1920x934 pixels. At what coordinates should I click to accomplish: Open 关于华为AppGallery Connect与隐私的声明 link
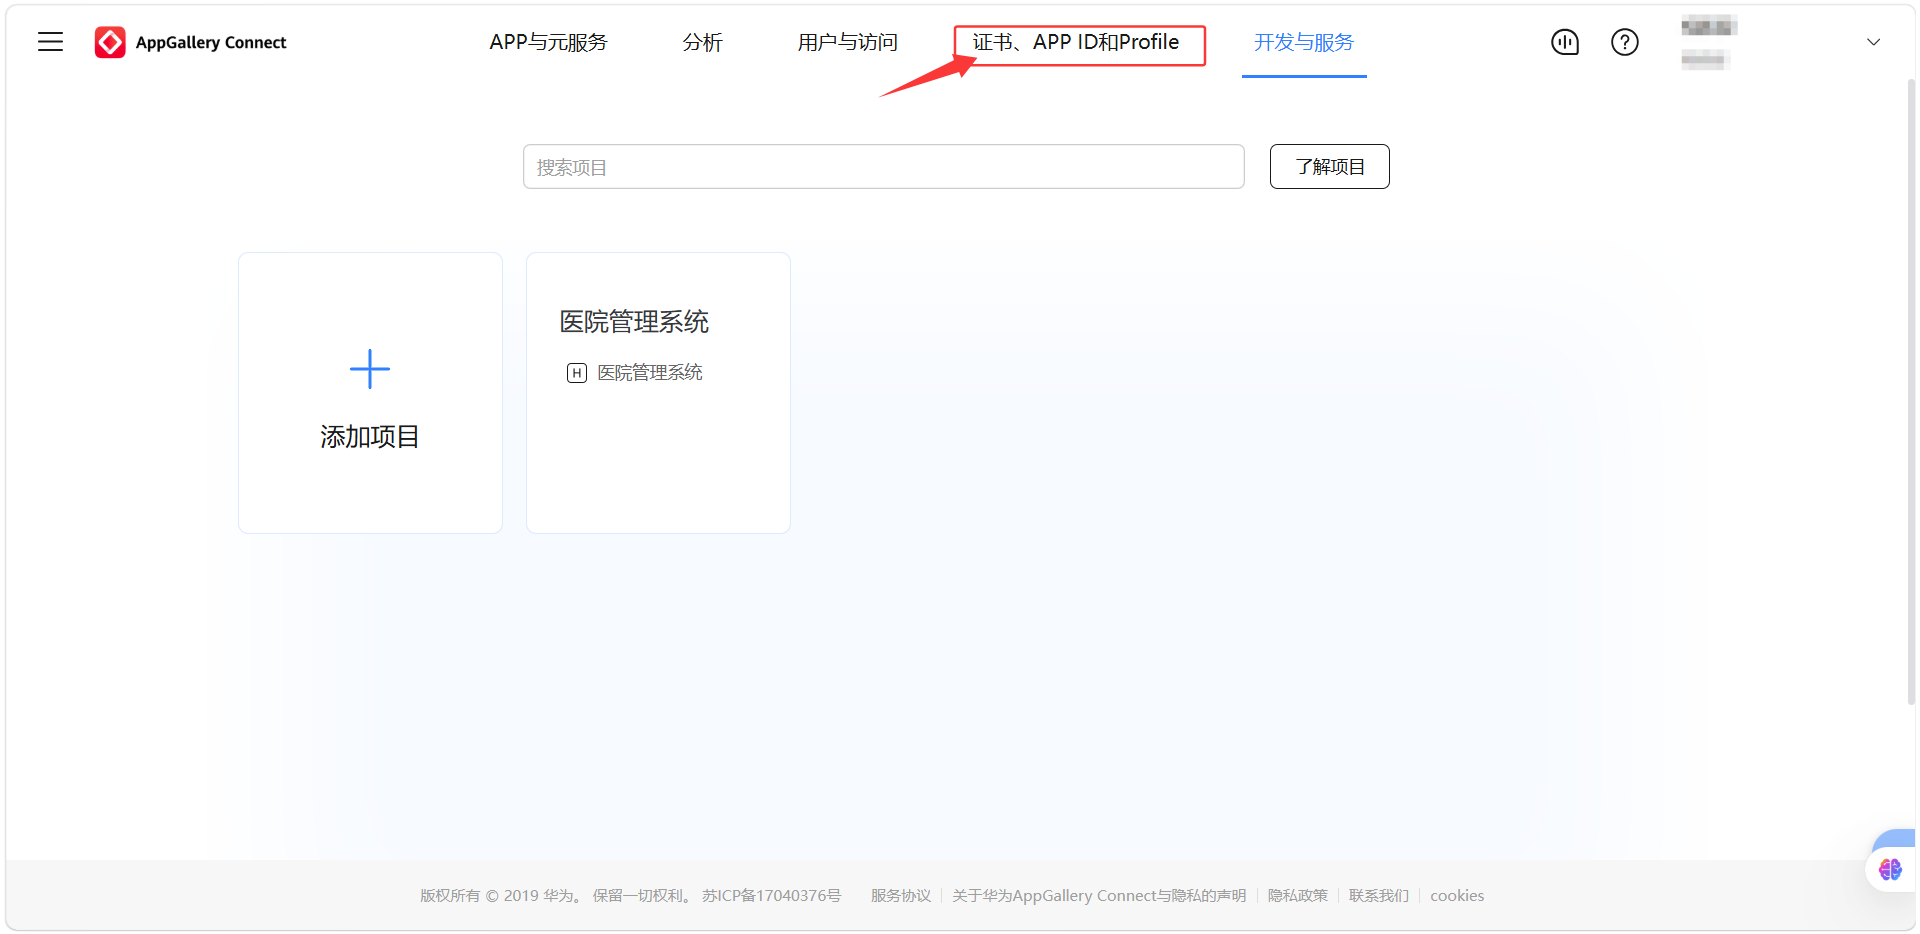(x=1099, y=896)
